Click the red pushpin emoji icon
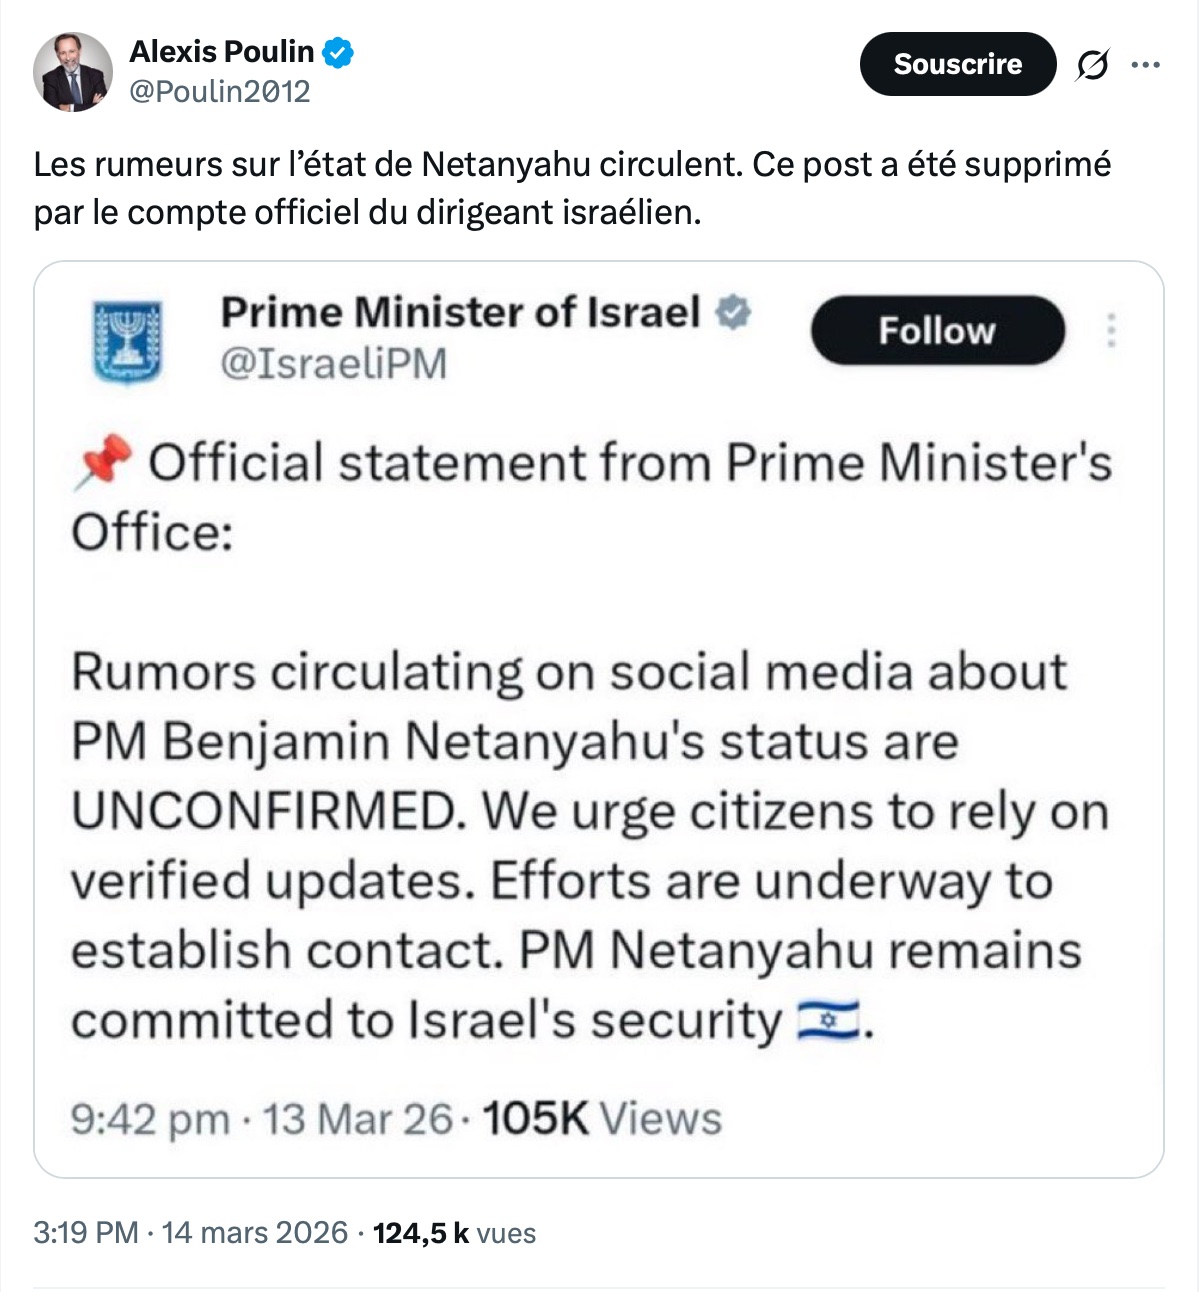1204x1292 pixels. [x=104, y=464]
